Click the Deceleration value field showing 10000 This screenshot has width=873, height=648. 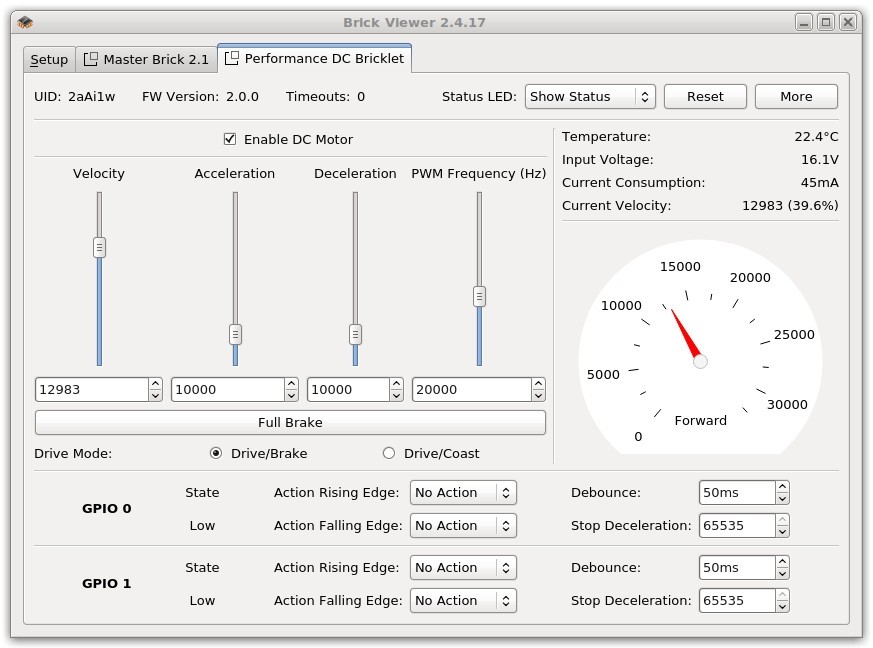[348, 390]
